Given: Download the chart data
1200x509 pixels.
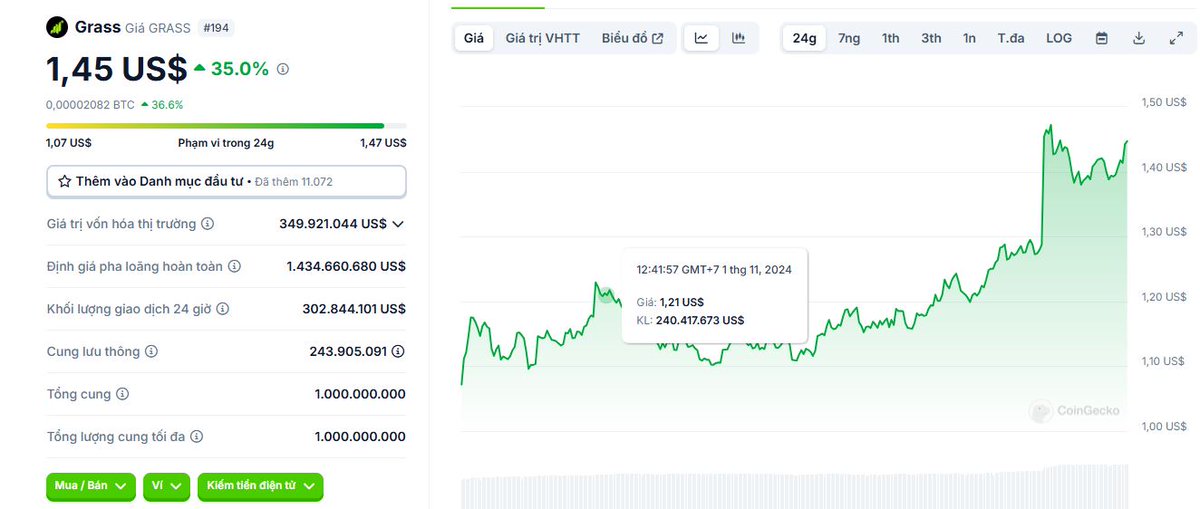Looking at the screenshot, I should click(1139, 38).
